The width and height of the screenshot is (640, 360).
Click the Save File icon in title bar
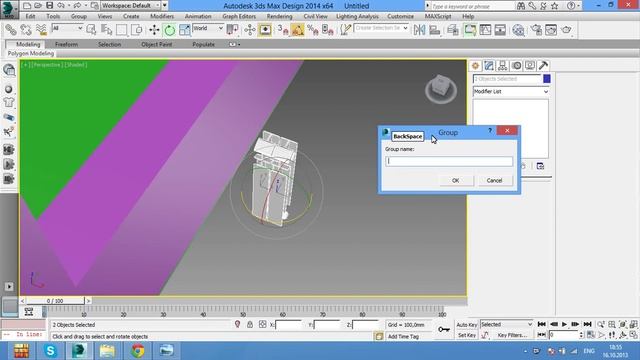[x=49, y=6]
